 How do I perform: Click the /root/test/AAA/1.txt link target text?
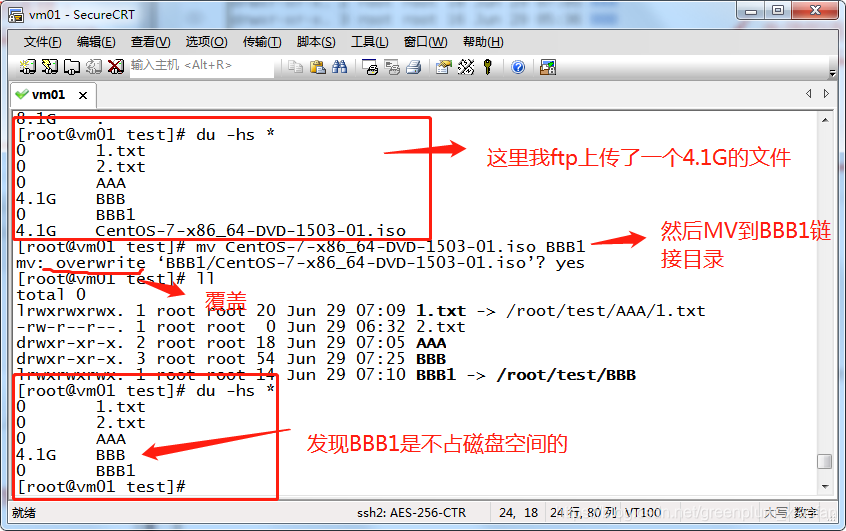(605, 311)
